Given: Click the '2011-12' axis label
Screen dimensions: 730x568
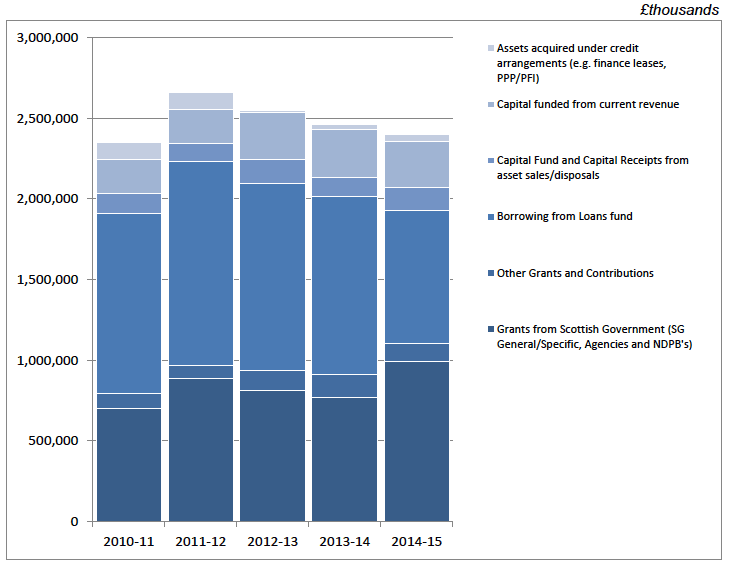Looking at the screenshot, I should 201,542.
